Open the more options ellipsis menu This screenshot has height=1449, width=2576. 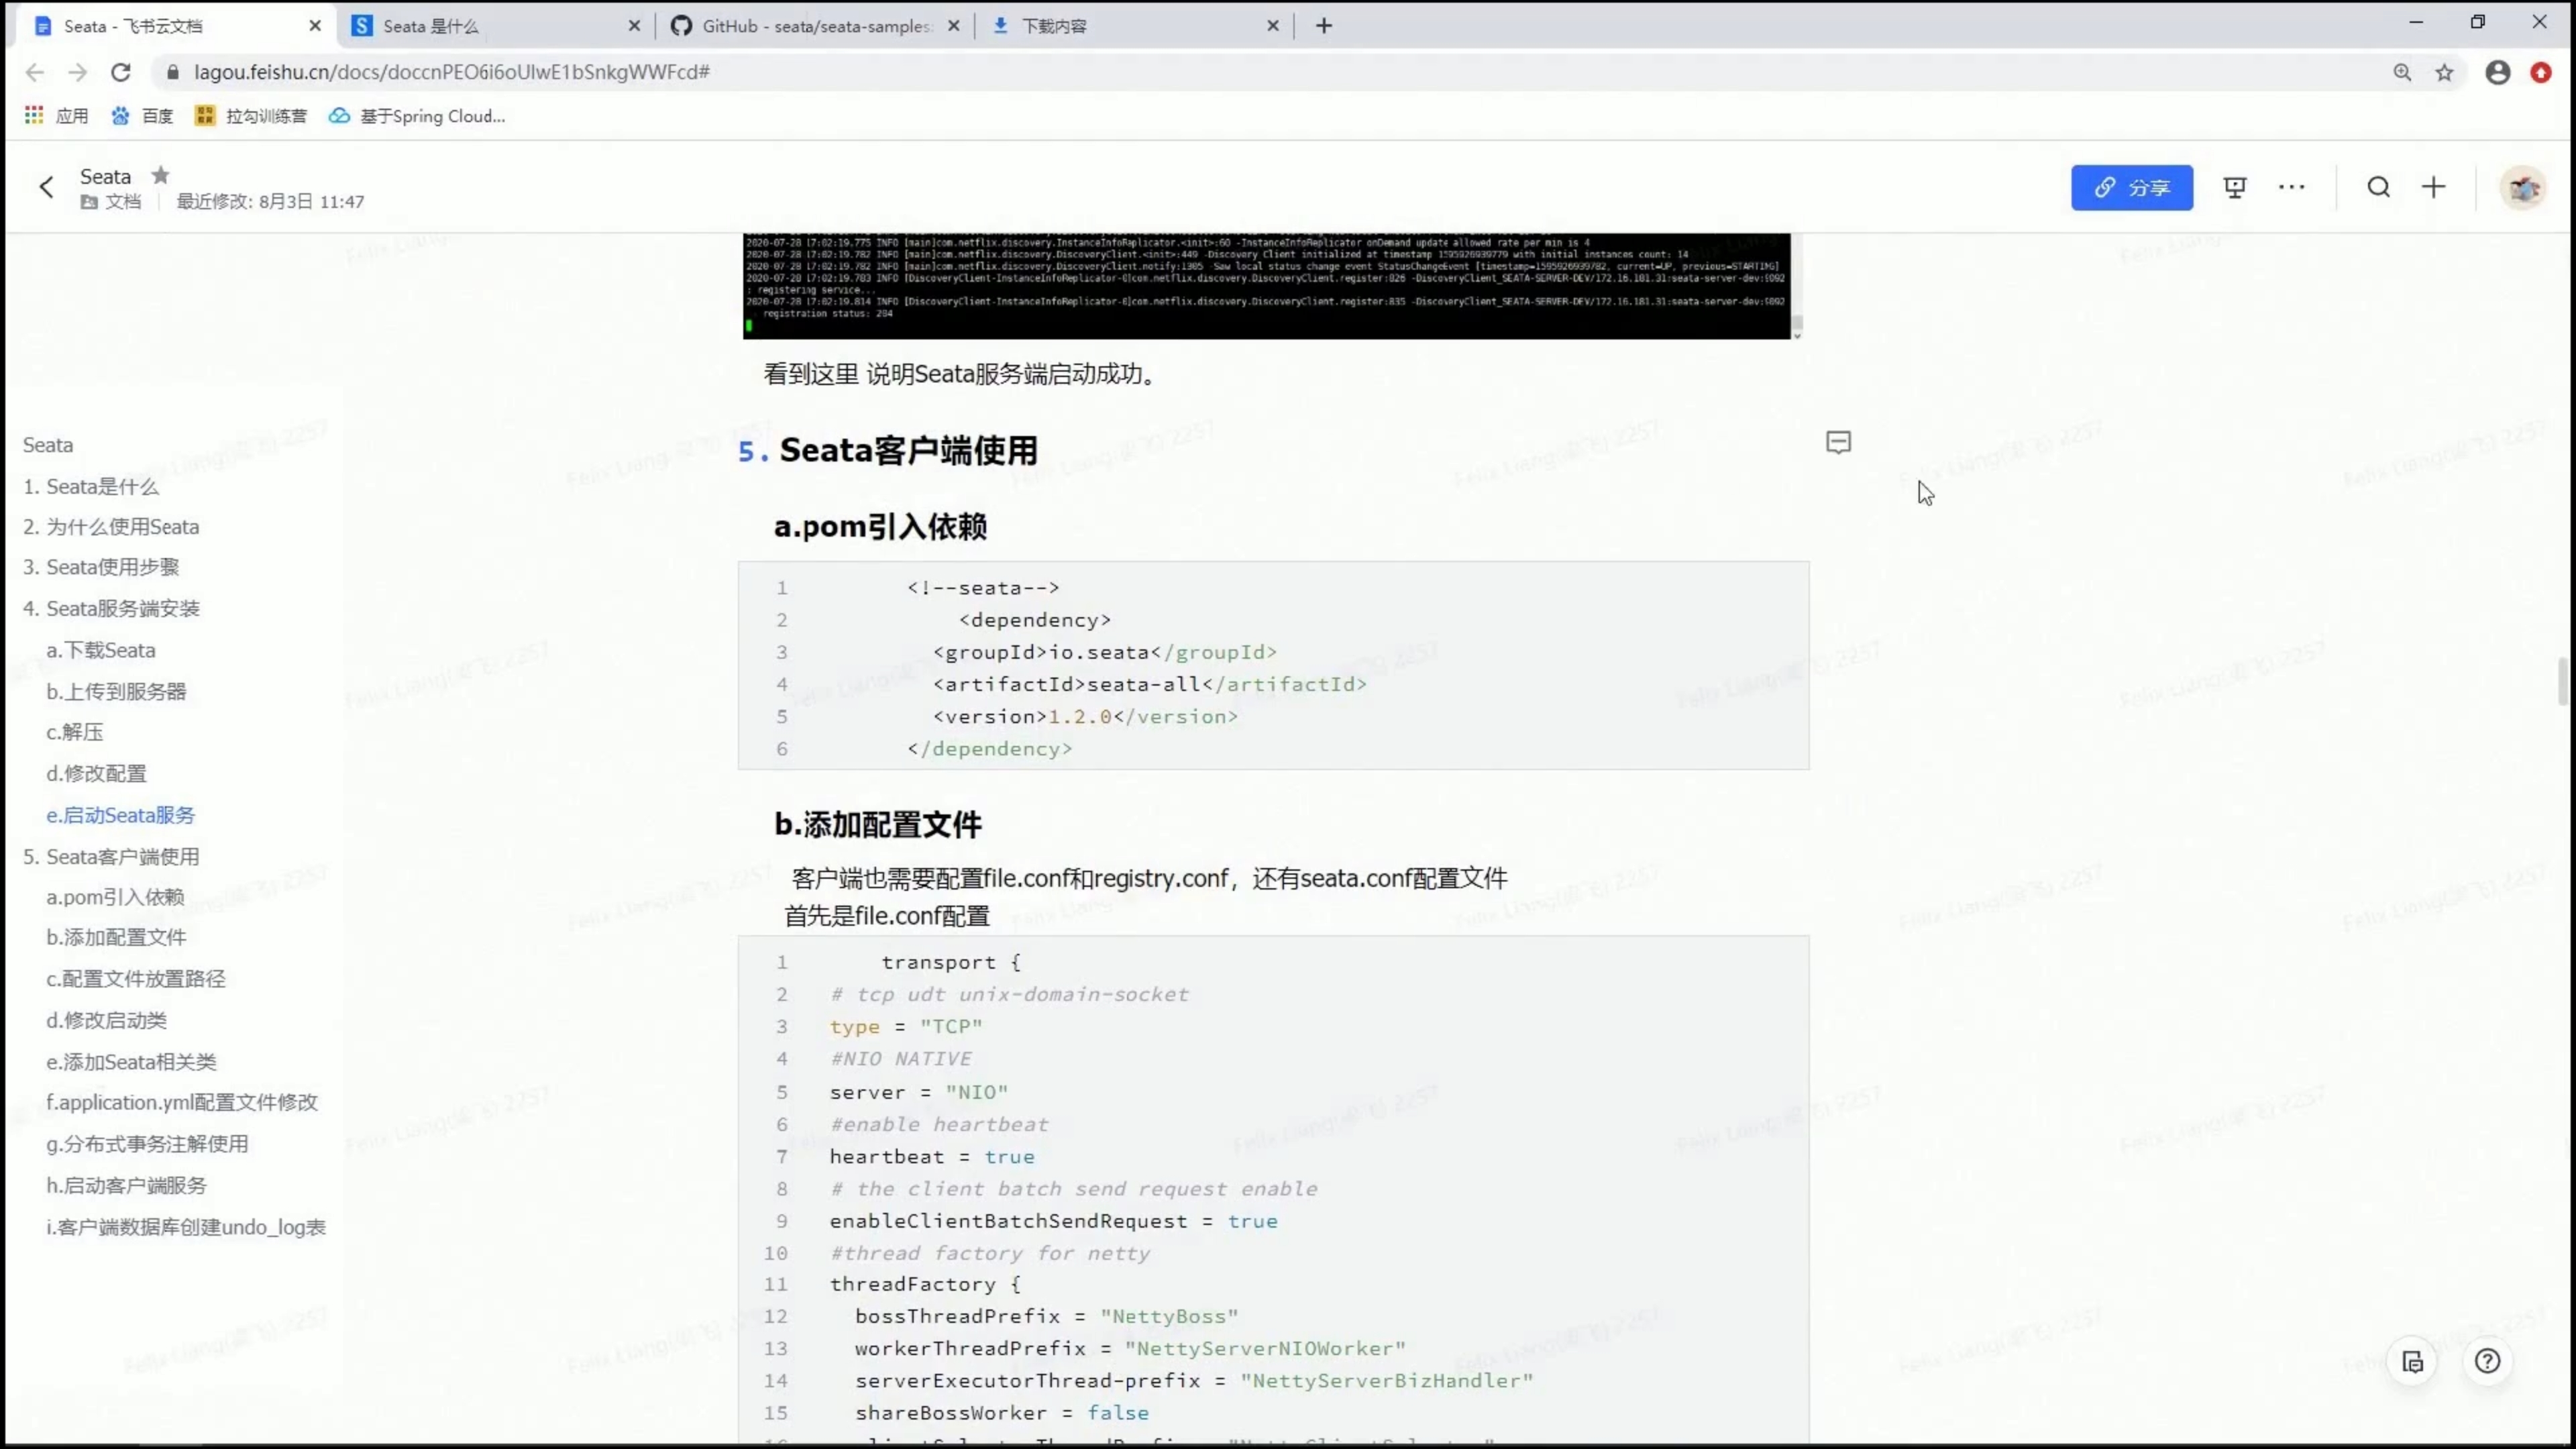click(x=2292, y=187)
